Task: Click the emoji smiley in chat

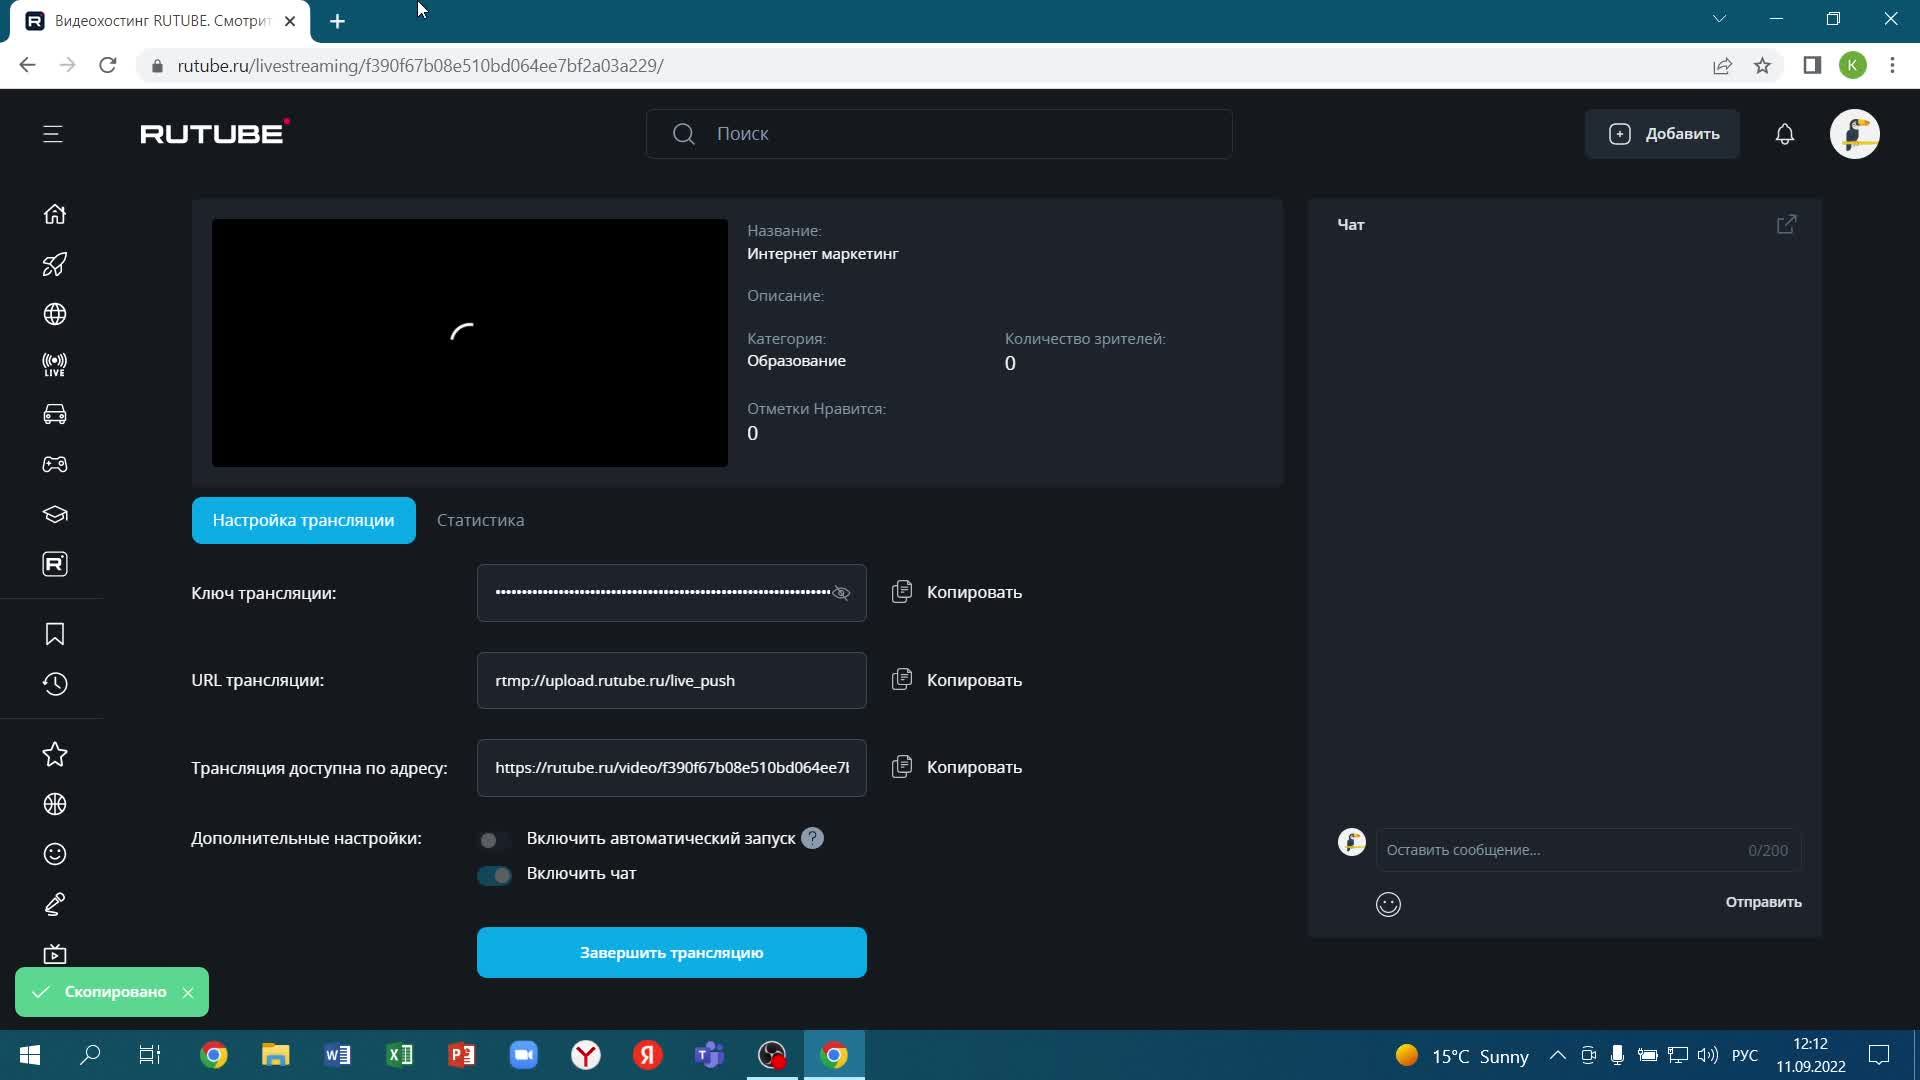Action: point(1388,904)
